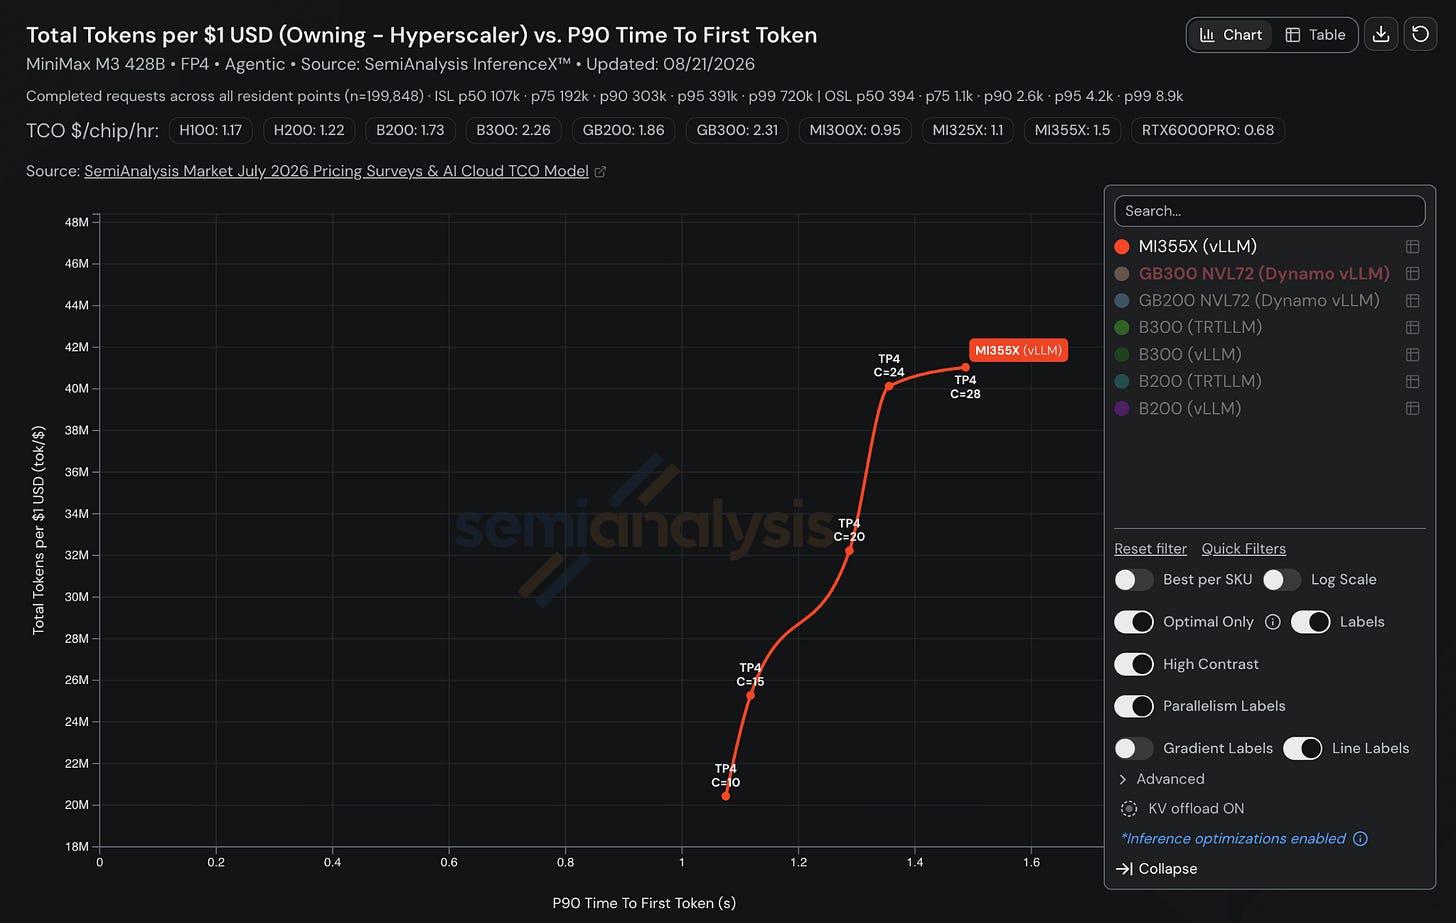
Task: Click the purple B200 (vLLM) color dot
Action: click(1122, 408)
